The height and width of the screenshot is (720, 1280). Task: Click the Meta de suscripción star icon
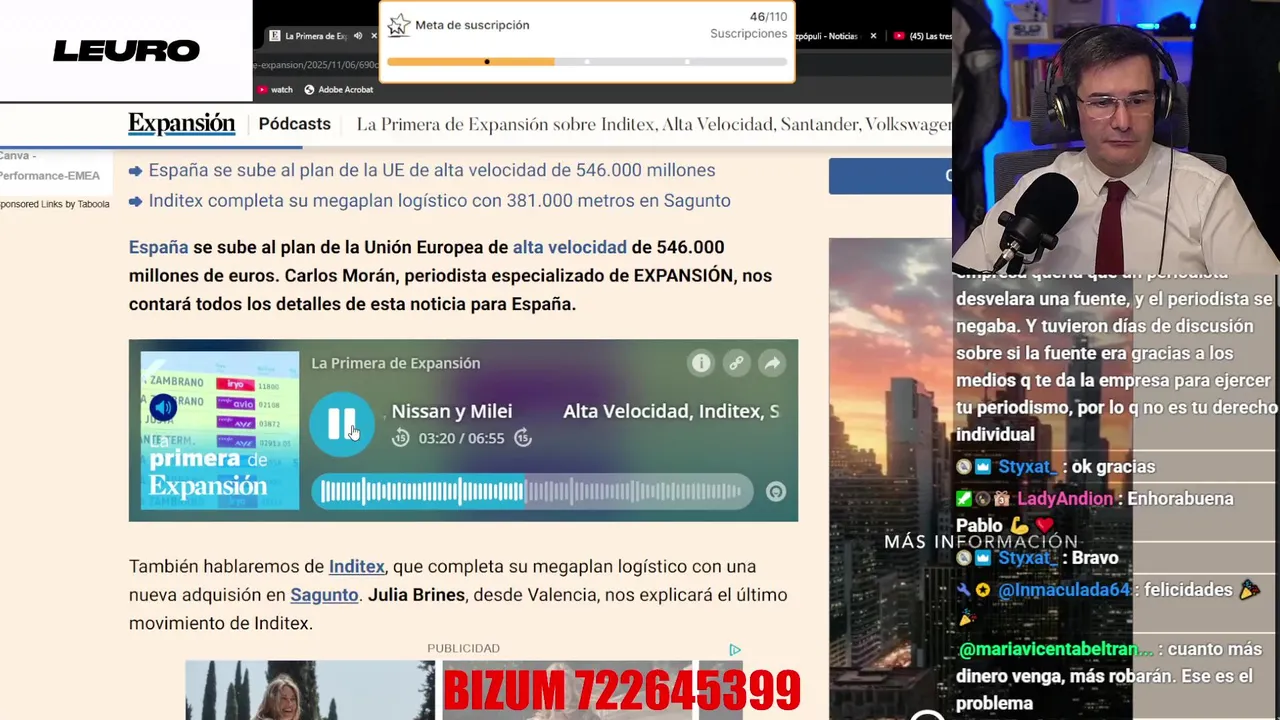399,25
